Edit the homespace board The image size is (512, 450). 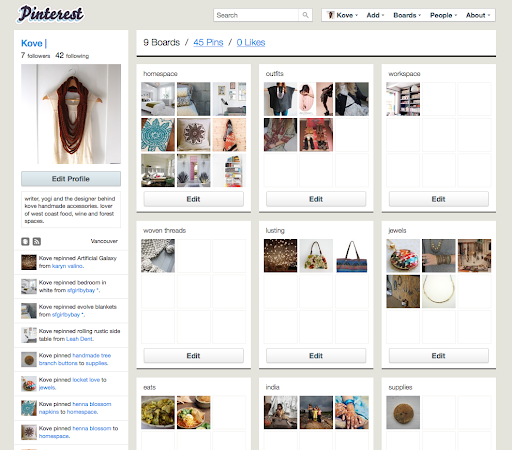point(194,199)
